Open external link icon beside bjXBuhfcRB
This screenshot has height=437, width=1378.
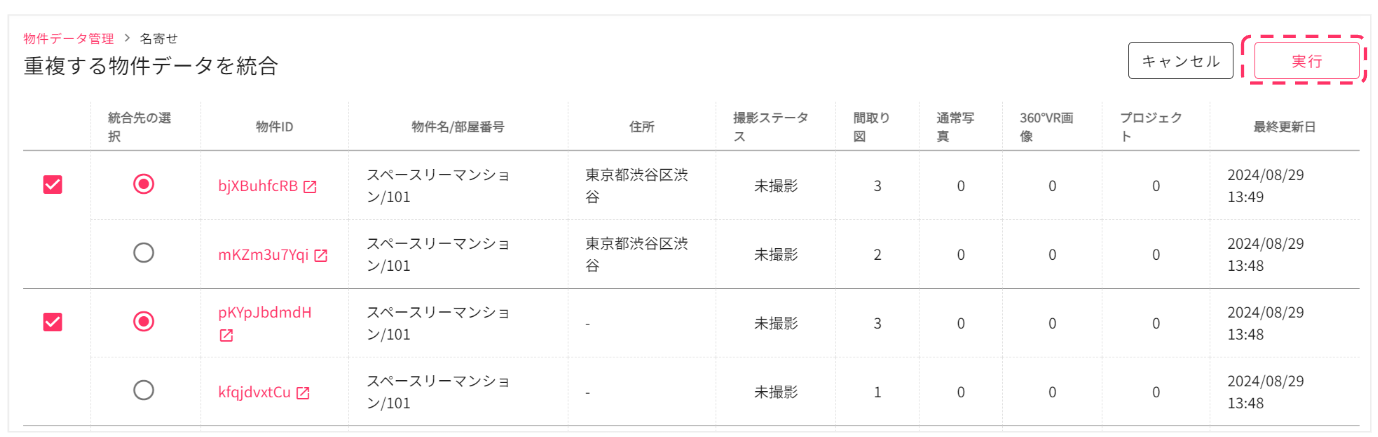310,187
